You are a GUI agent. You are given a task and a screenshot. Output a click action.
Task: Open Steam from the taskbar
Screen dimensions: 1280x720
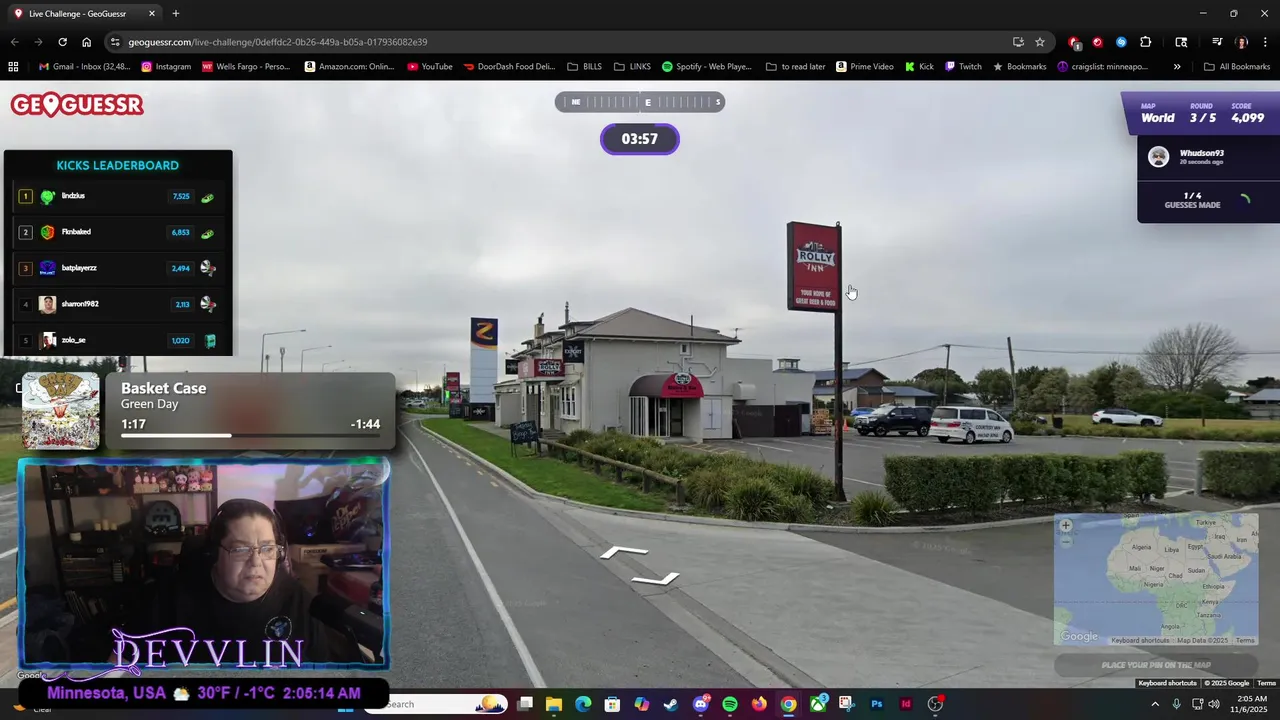671,704
